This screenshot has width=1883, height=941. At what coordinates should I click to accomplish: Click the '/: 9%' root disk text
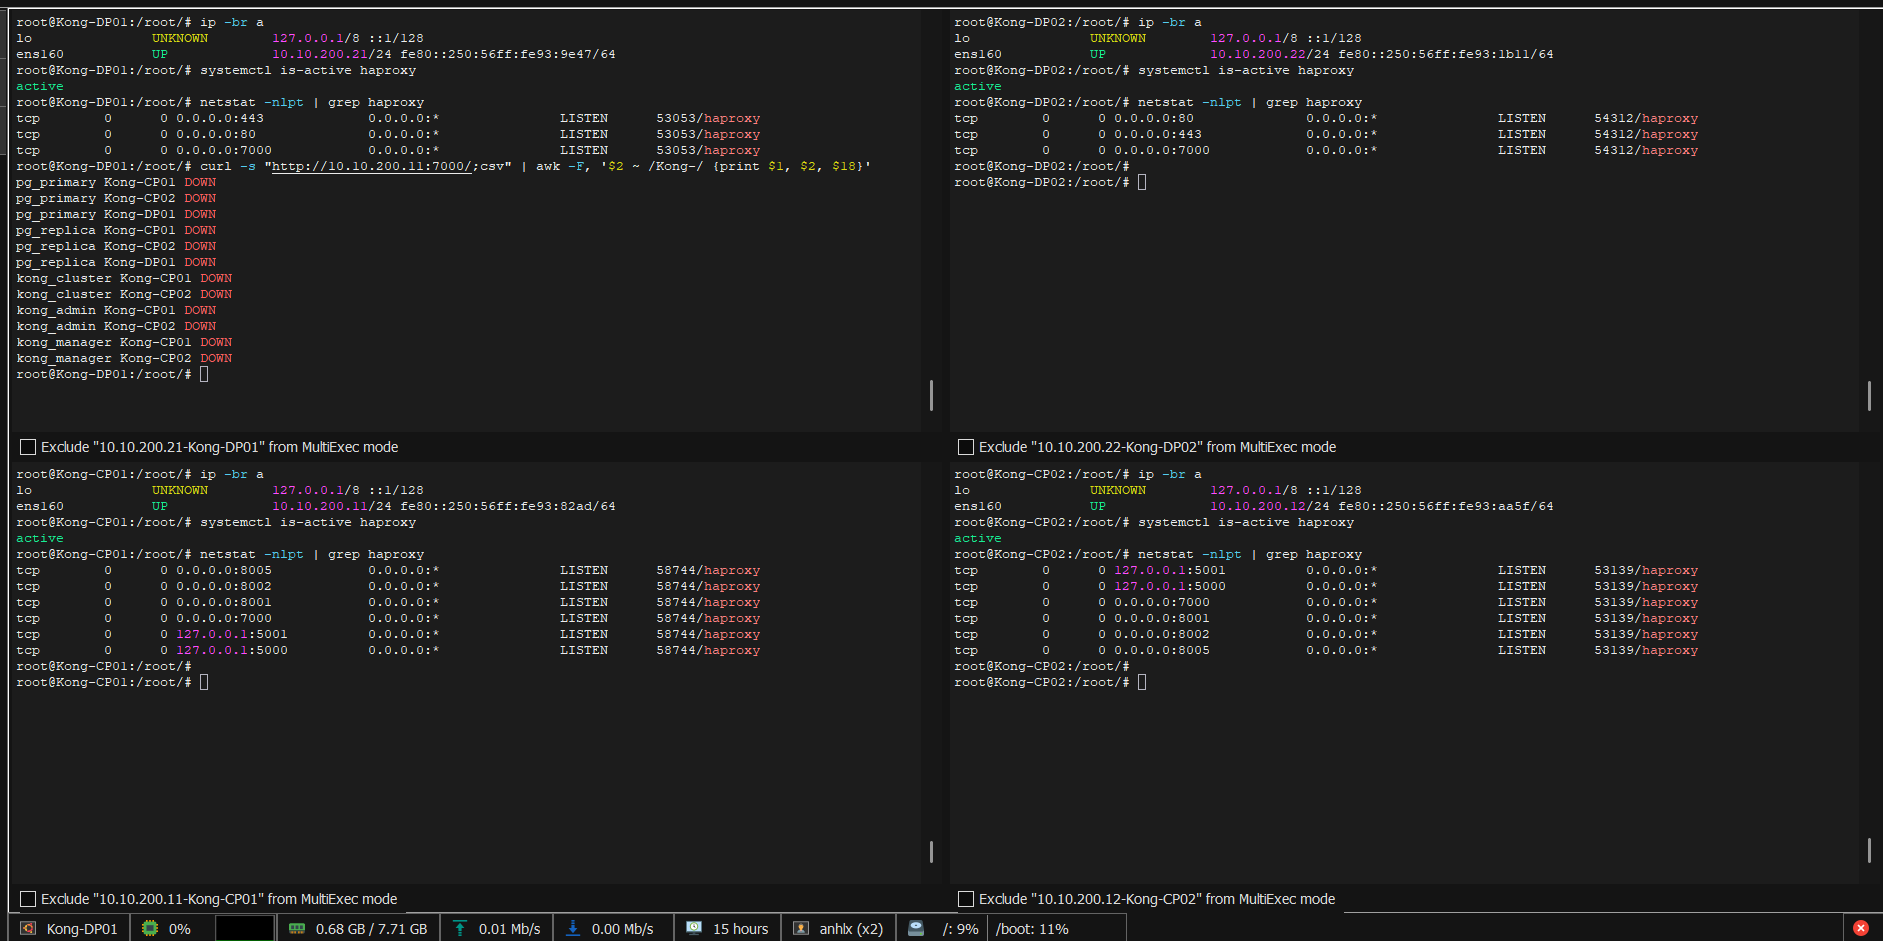point(960,929)
